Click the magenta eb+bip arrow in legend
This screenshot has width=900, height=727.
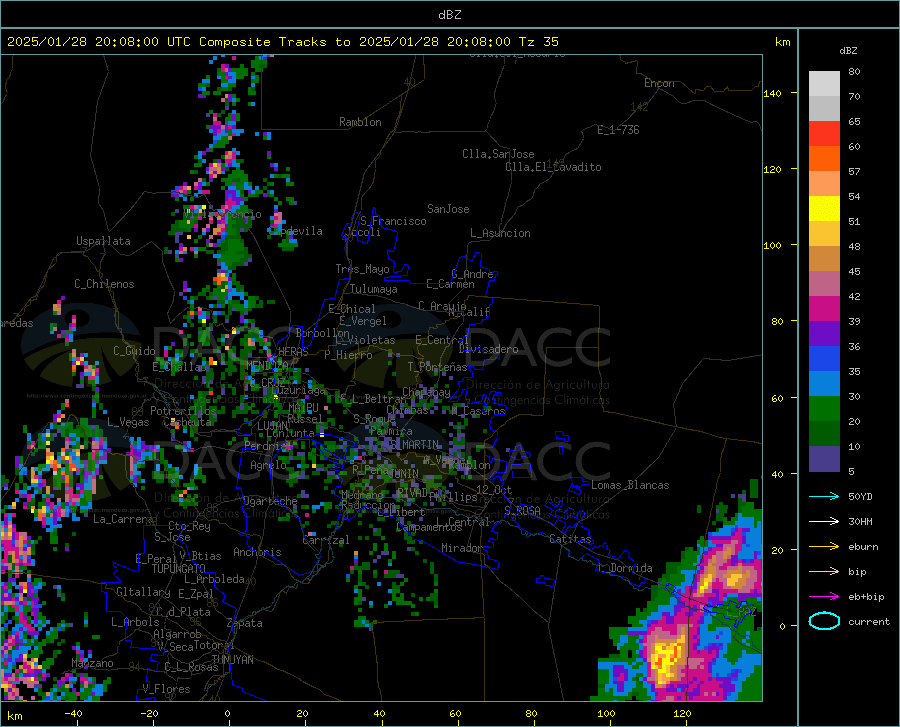click(x=824, y=596)
